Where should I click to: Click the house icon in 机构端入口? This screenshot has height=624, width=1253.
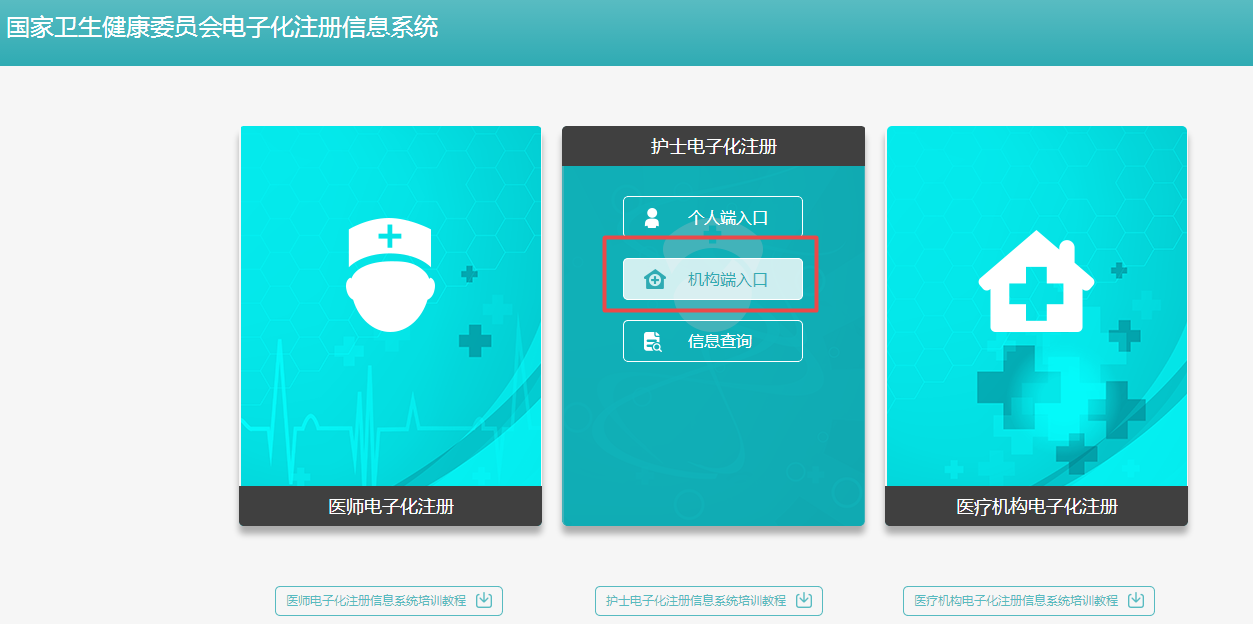(x=654, y=279)
